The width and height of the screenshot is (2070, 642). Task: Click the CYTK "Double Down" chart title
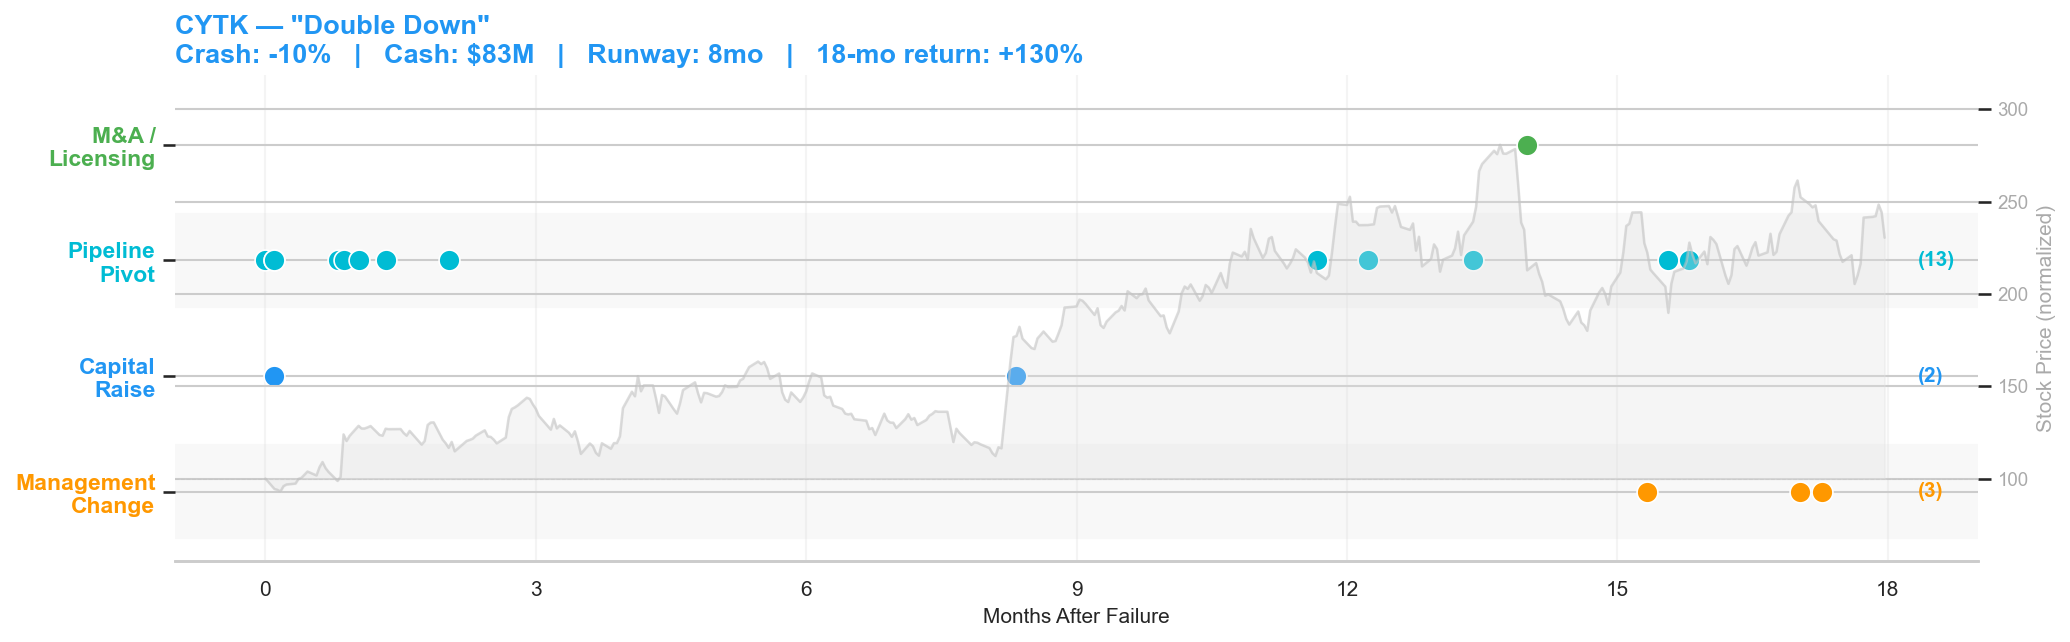pyautogui.click(x=332, y=24)
